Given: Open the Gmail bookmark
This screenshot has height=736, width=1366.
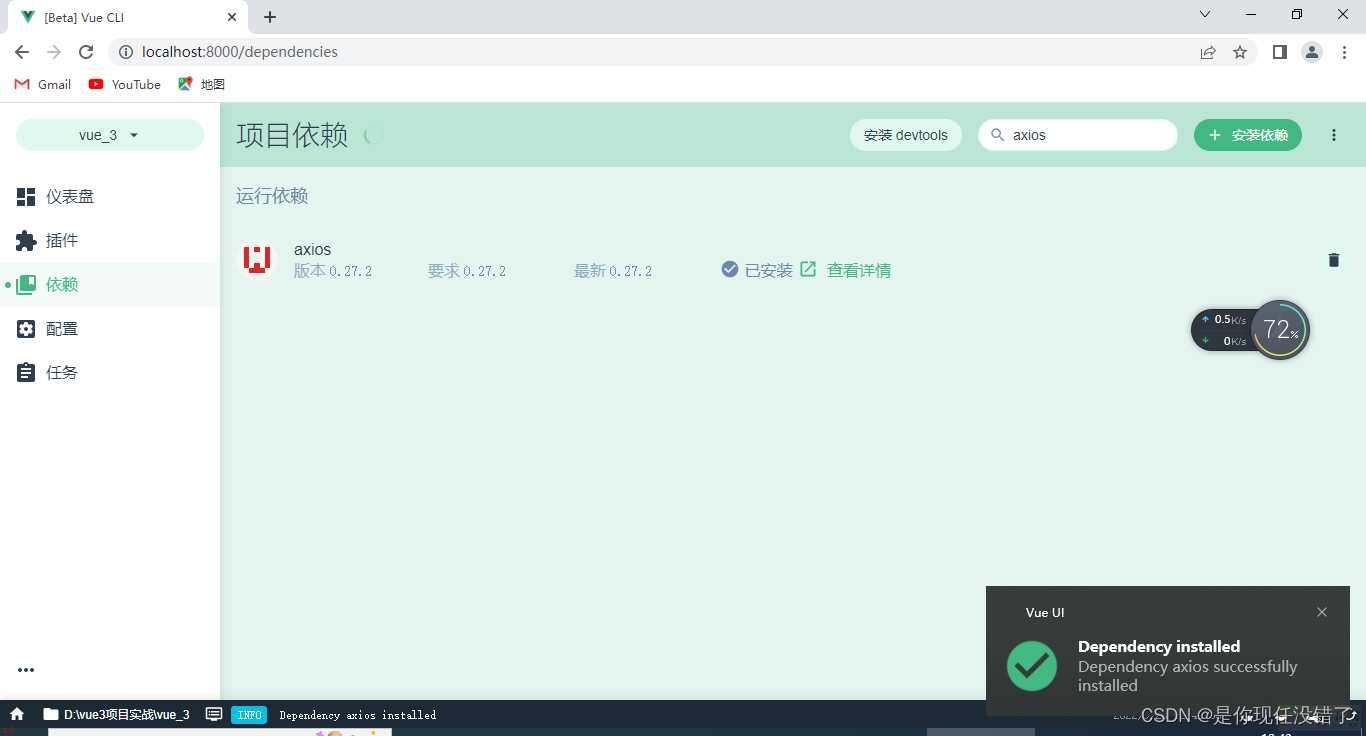Looking at the screenshot, I should 42,85.
